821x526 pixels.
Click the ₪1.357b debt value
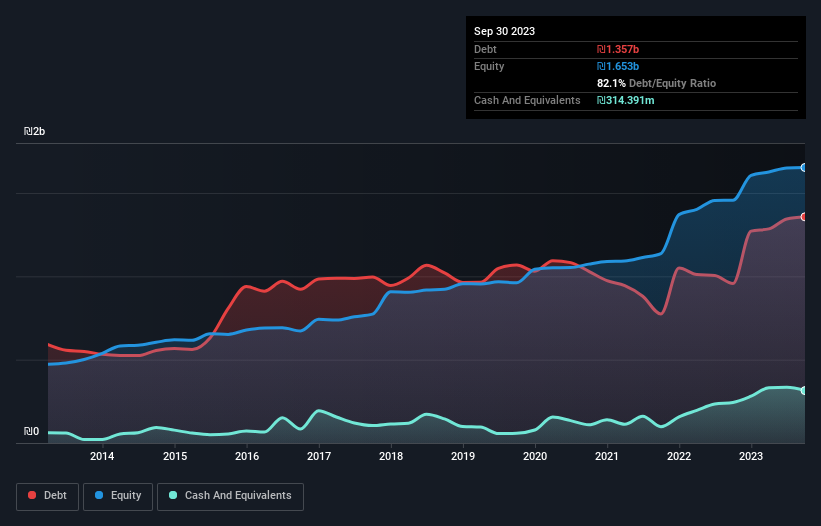tap(618, 49)
